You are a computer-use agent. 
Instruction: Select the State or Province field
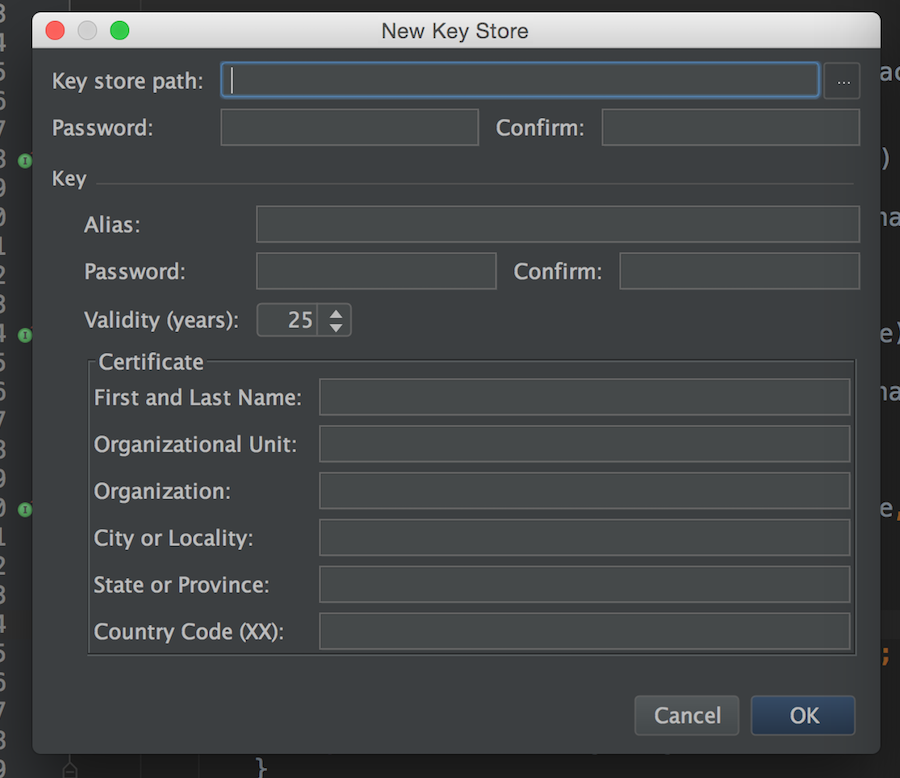pyautogui.click(x=584, y=584)
